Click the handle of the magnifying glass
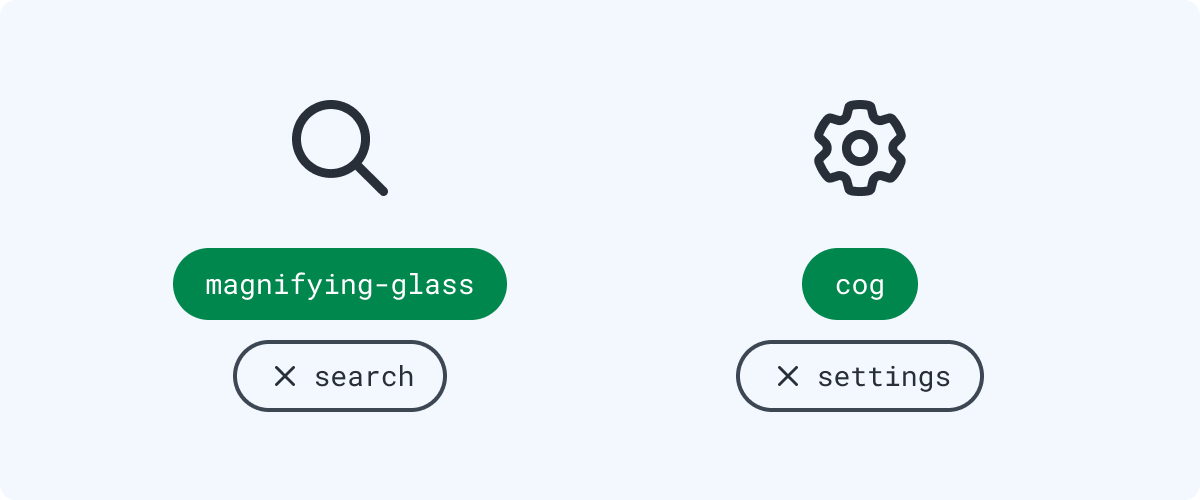The height and width of the screenshot is (500, 1200). (x=370, y=178)
